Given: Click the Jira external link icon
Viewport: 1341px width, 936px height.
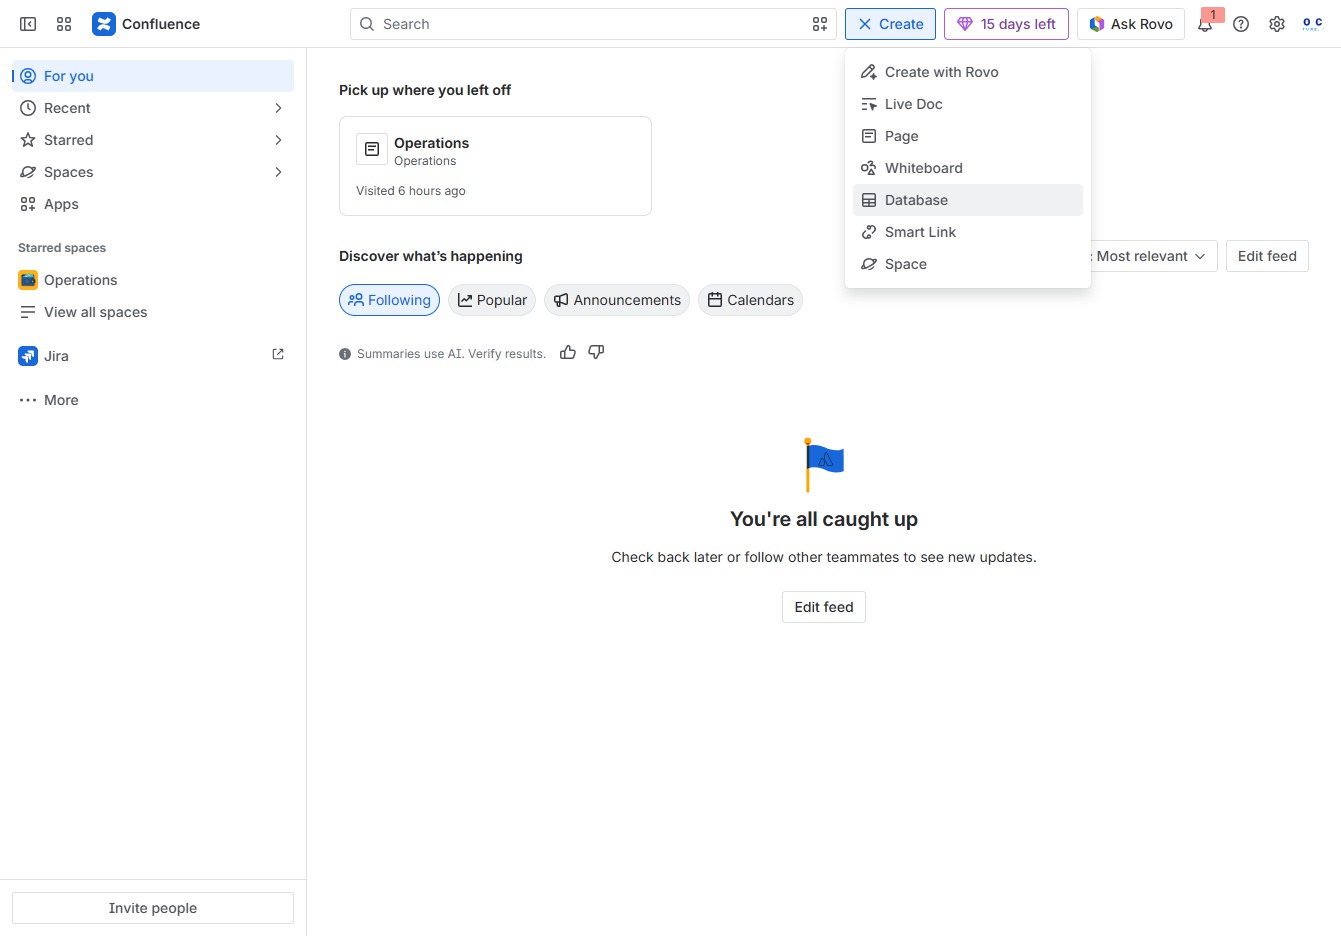Looking at the screenshot, I should 278,354.
